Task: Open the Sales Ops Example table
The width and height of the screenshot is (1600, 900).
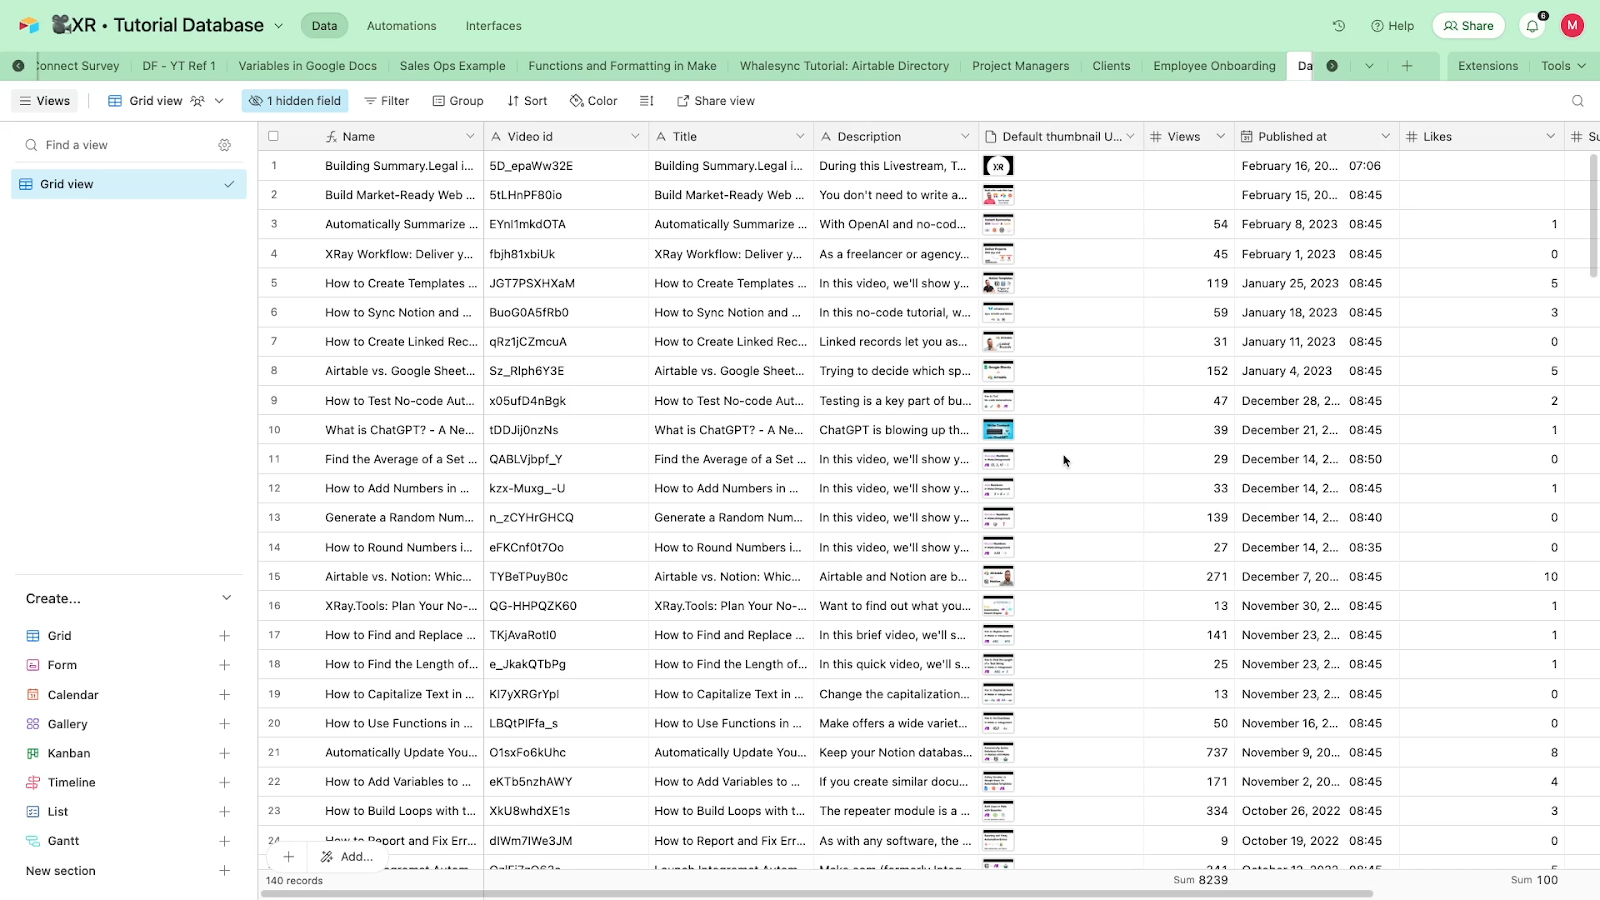Action: click(453, 66)
